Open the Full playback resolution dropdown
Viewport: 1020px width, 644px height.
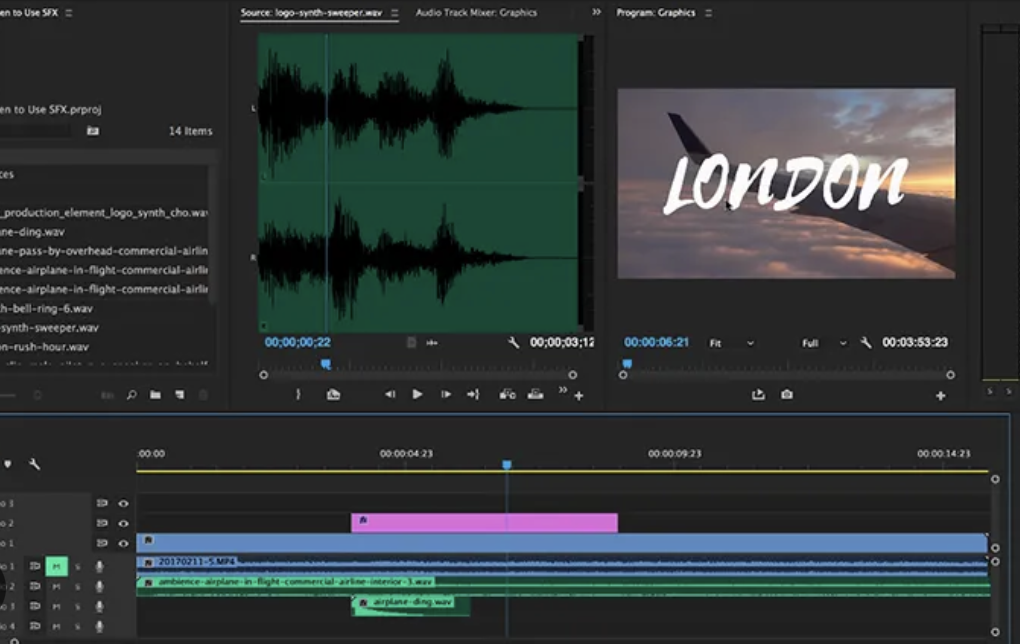[824, 343]
